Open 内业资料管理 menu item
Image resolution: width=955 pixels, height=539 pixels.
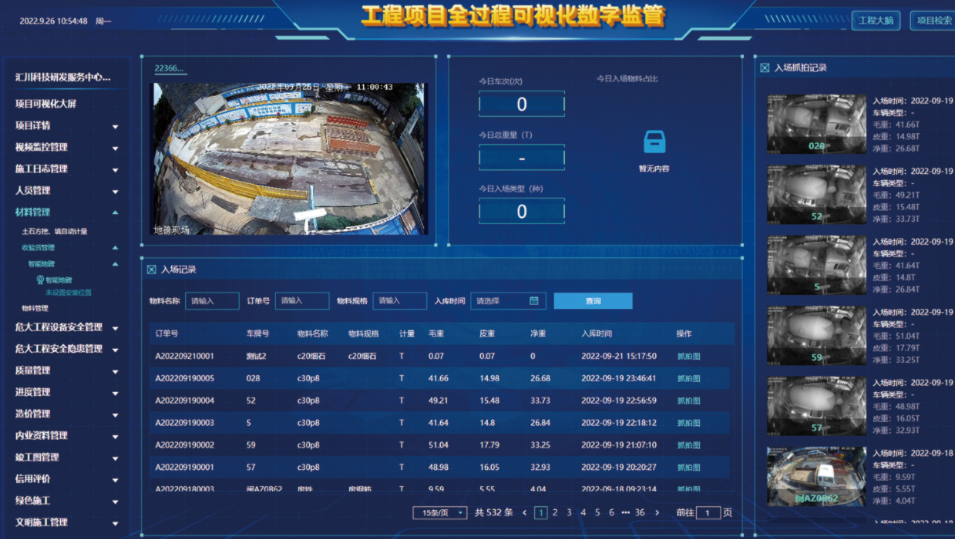(41, 435)
